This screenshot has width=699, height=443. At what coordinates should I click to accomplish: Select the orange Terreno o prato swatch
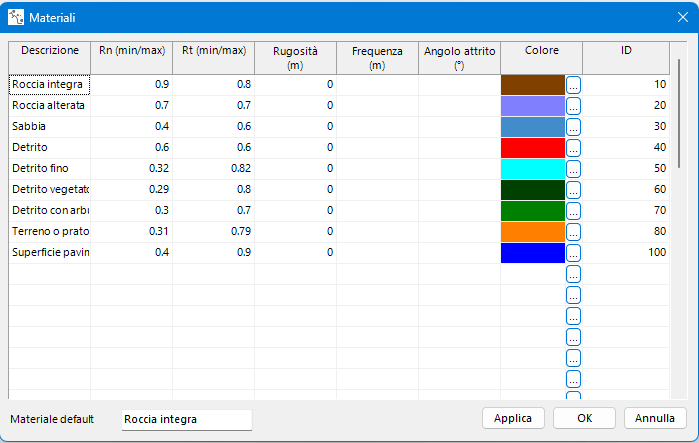coord(533,231)
